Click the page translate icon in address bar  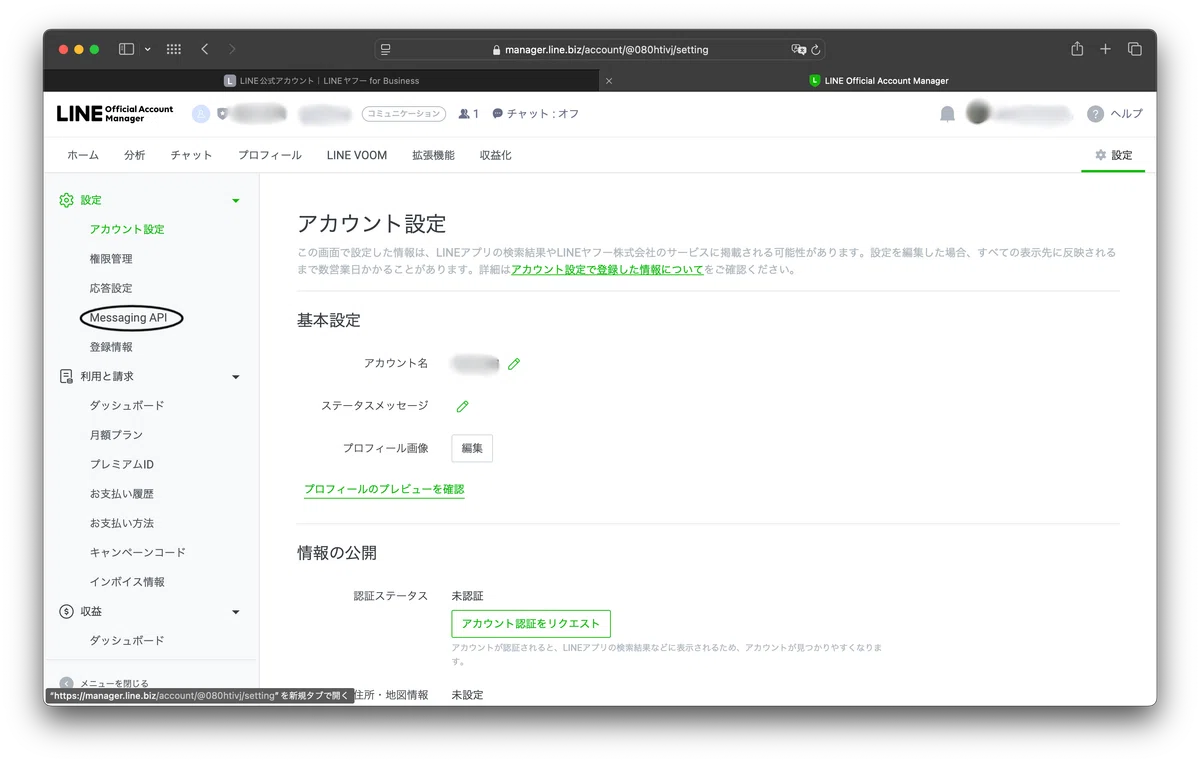click(798, 49)
